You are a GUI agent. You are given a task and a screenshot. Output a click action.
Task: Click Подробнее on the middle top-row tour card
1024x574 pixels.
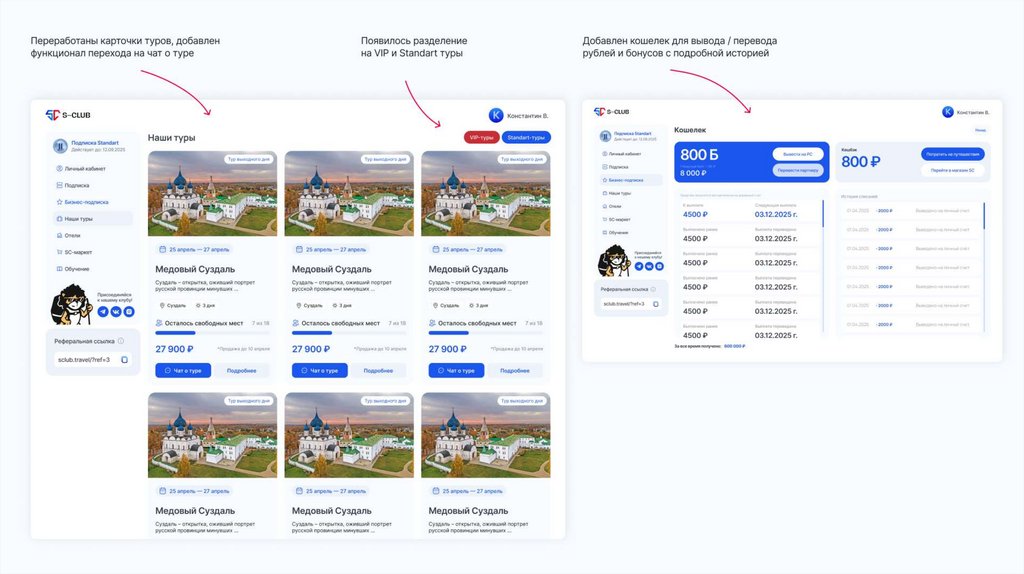378,370
